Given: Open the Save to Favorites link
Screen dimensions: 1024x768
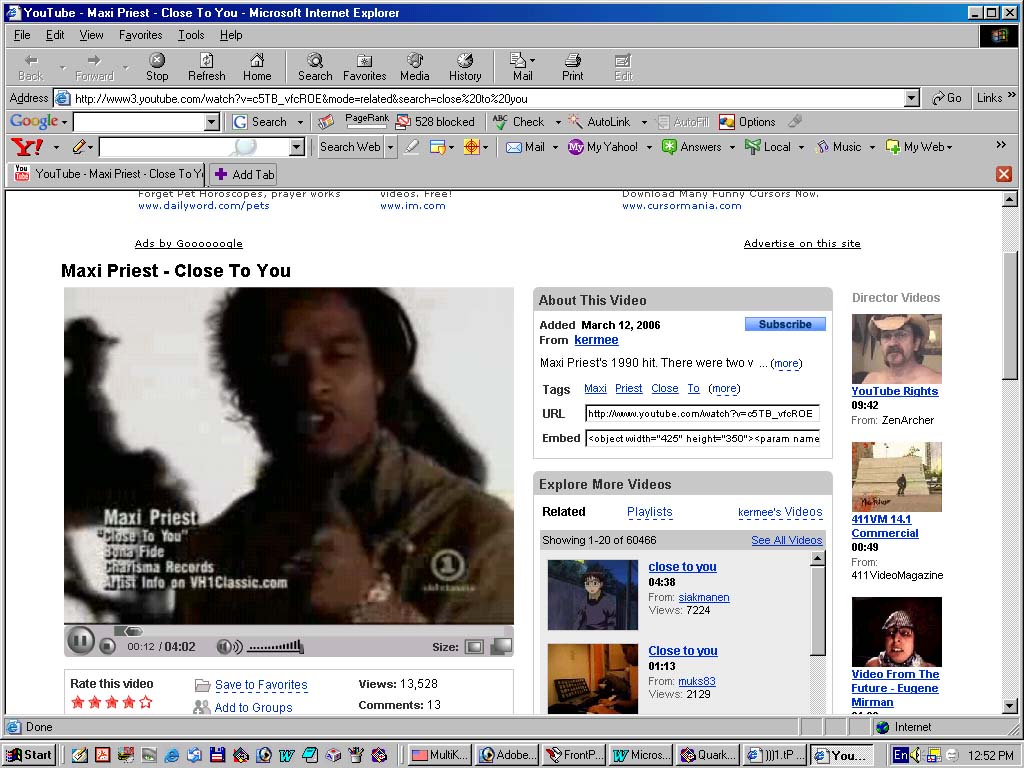Looking at the screenshot, I should [x=261, y=685].
